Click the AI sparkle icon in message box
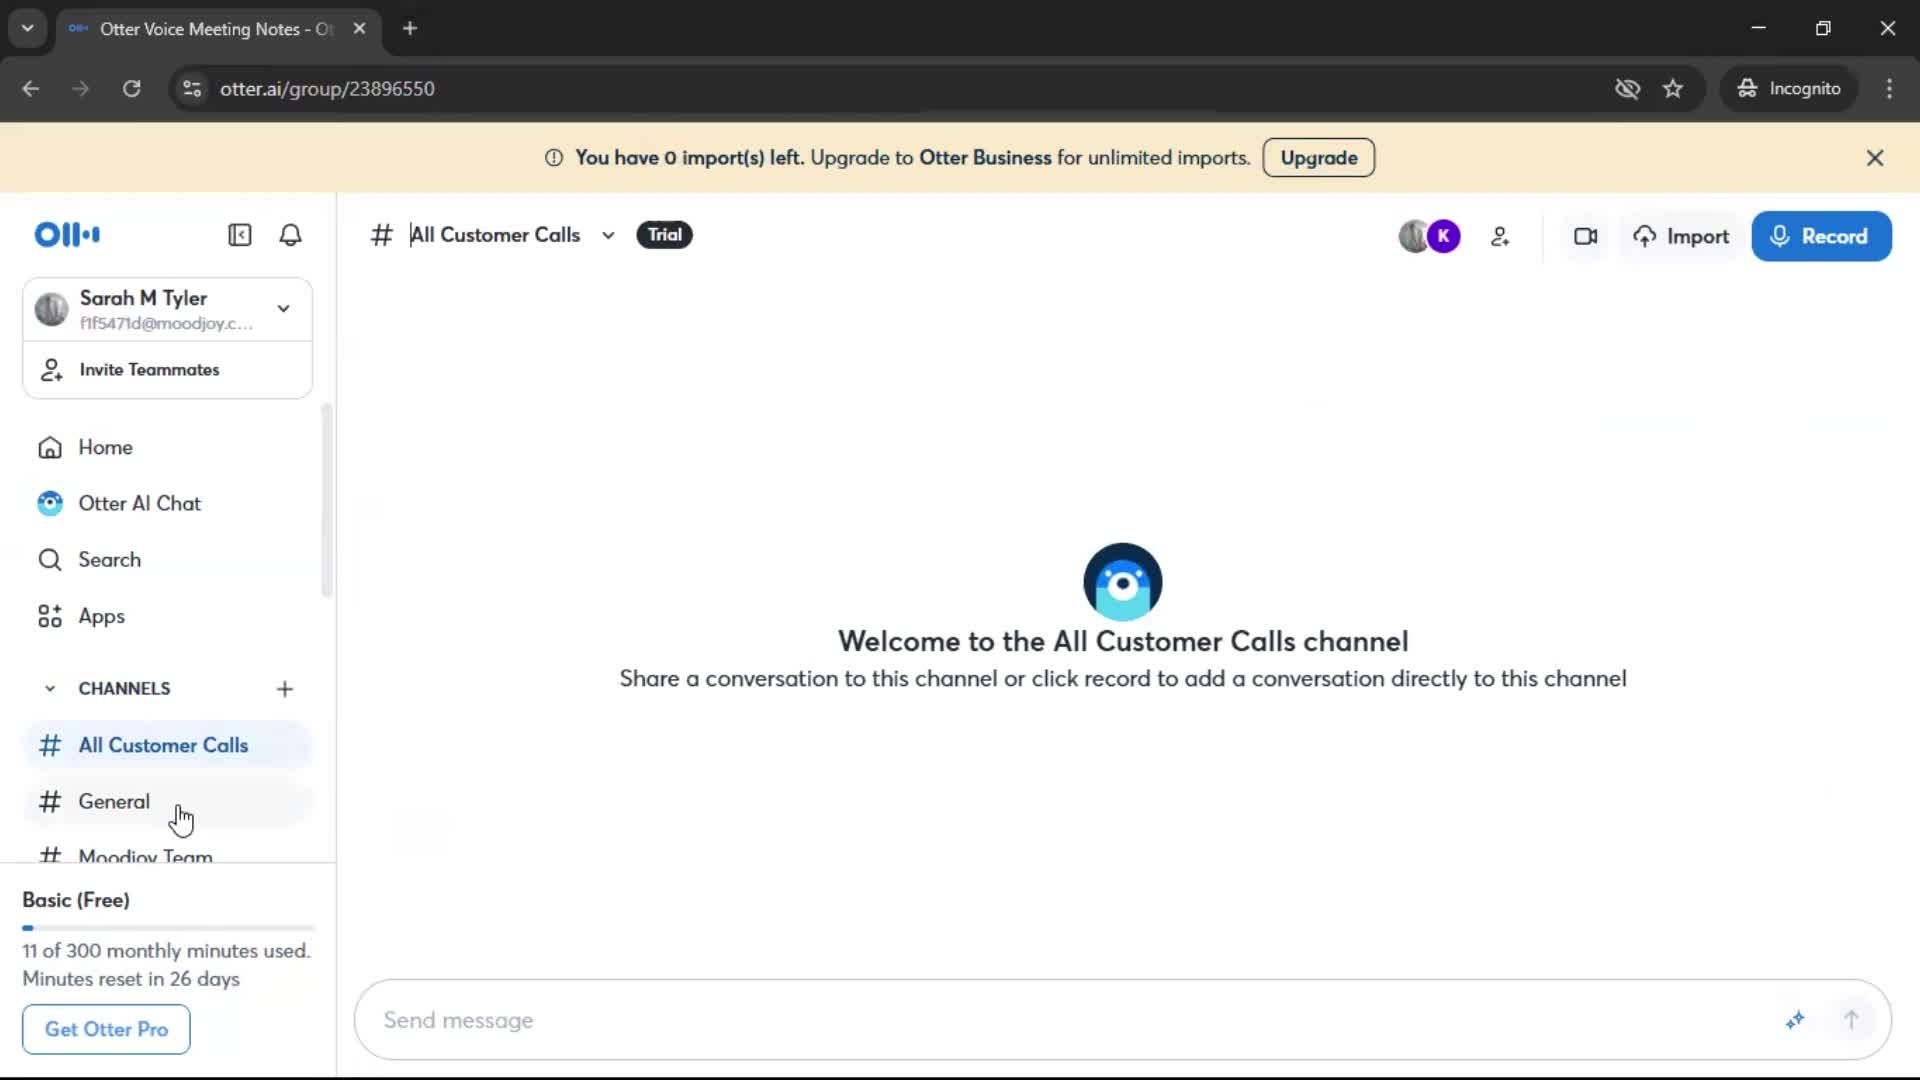Screen dimensions: 1920x1080 tap(1795, 1020)
